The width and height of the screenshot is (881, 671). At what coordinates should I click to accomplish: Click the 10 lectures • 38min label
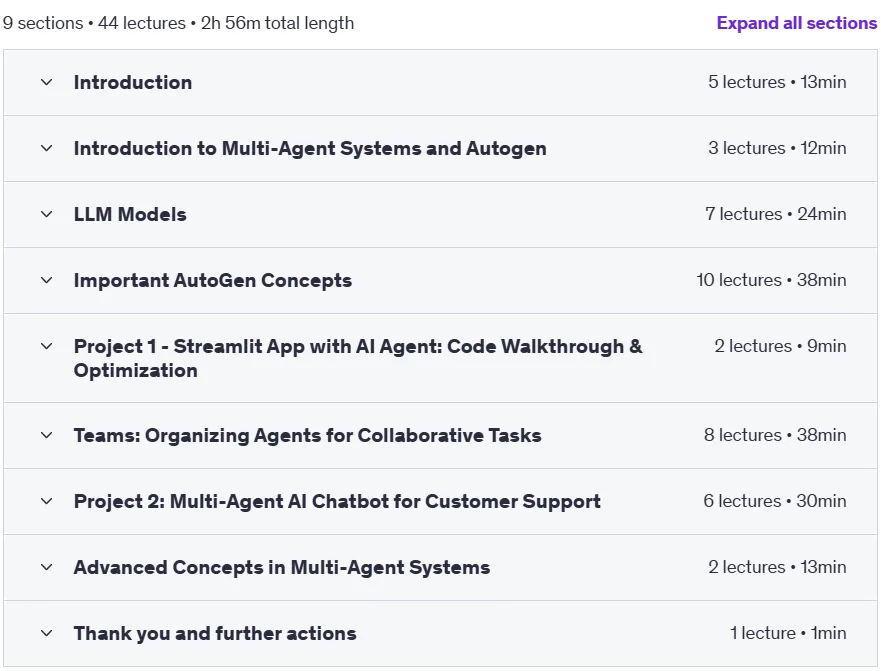(771, 280)
